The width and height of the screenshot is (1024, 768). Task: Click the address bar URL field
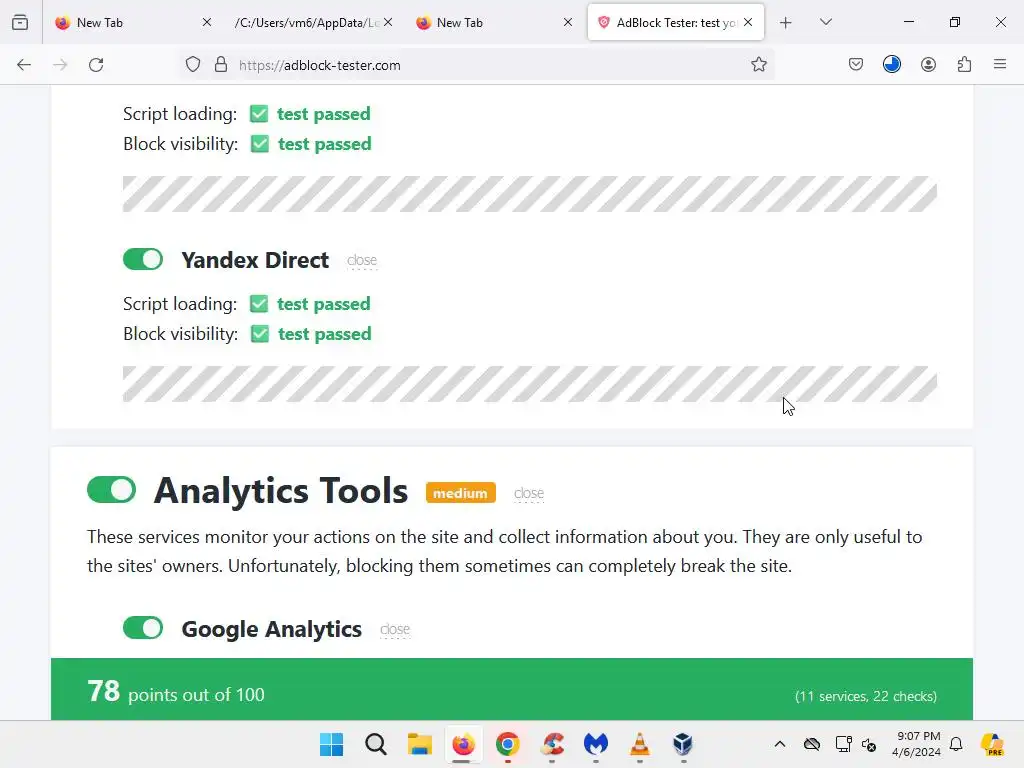[477, 65]
